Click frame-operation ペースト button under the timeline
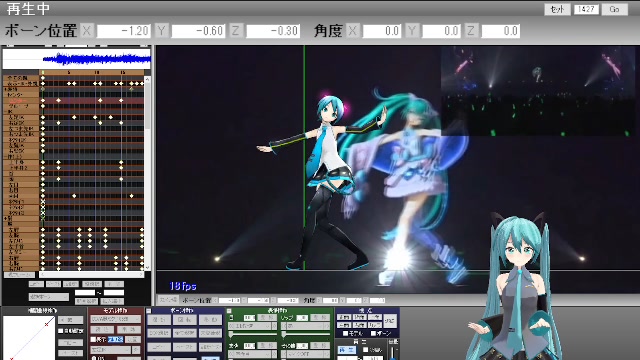Viewport: 640px width, 360px height. 53,284
